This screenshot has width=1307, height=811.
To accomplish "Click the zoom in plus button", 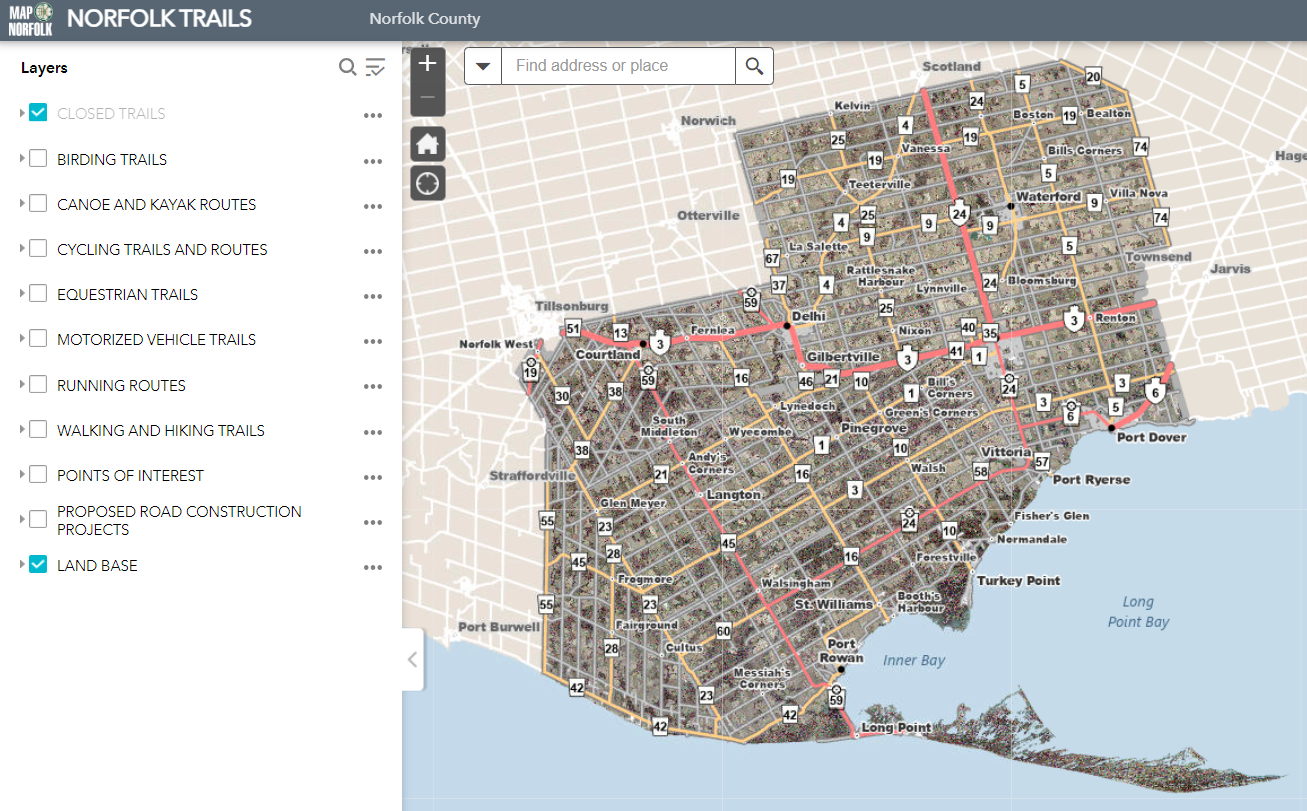I will pyautogui.click(x=427, y=64).
